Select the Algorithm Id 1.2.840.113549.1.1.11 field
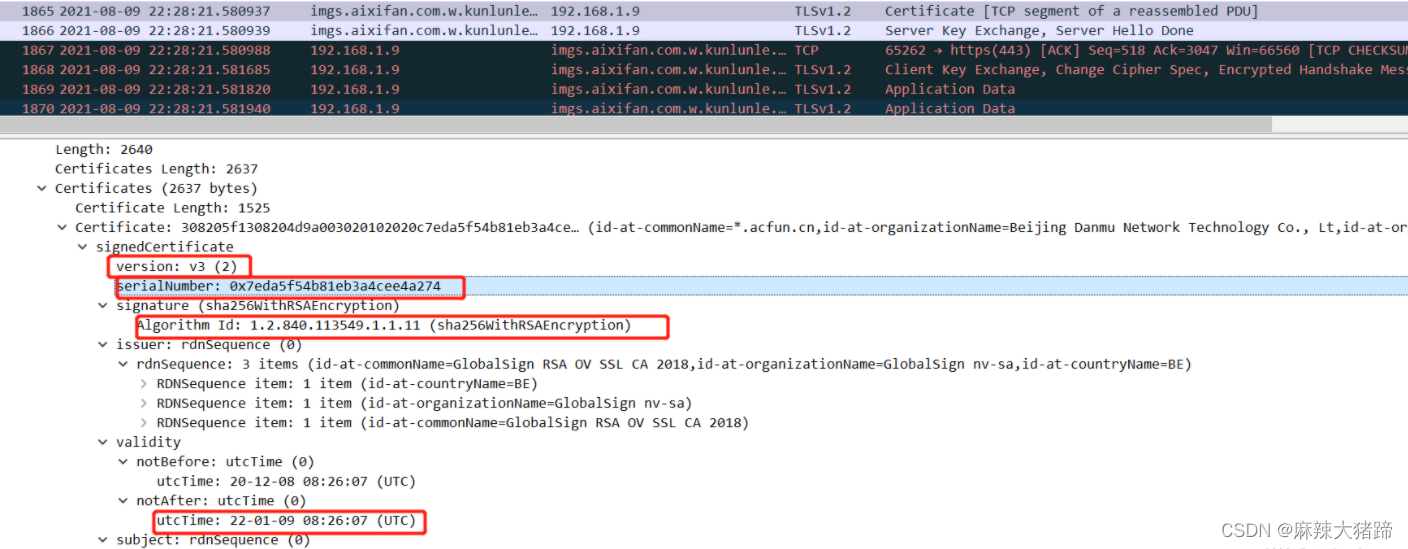Screen dimensions: 1408x549 point(384,326)
